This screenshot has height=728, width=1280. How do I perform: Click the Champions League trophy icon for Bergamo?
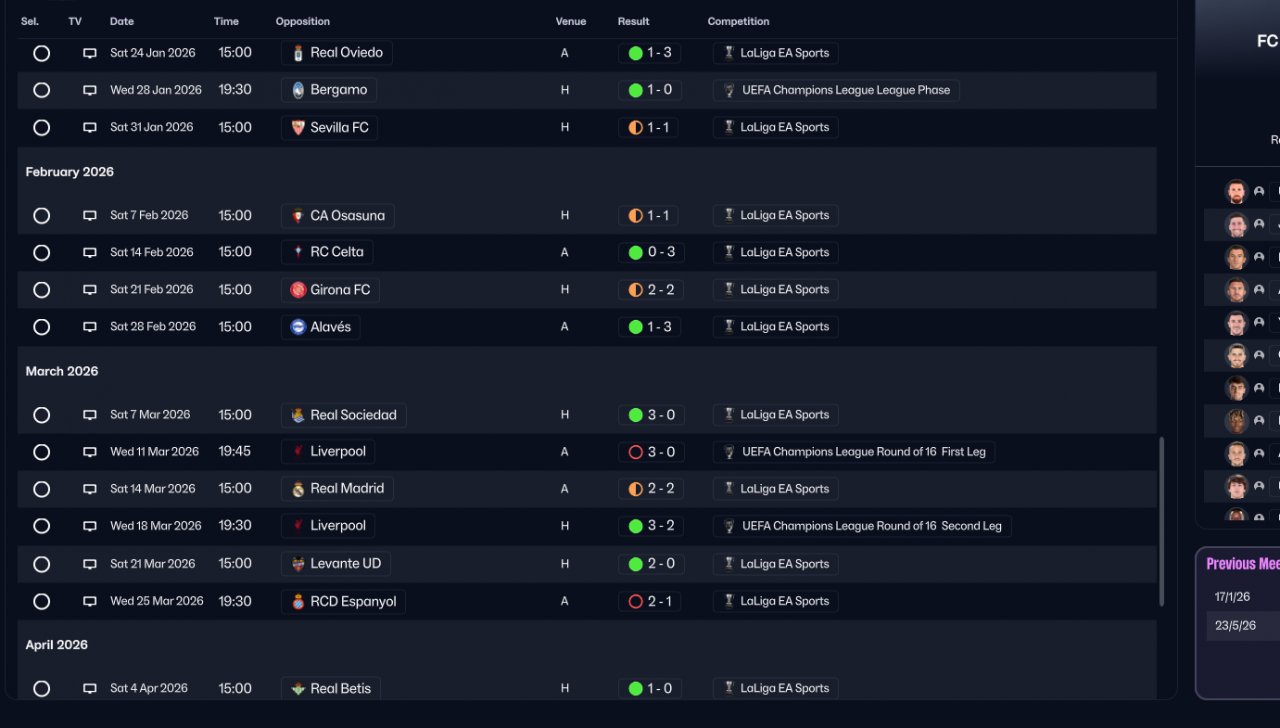pos(729,90)
